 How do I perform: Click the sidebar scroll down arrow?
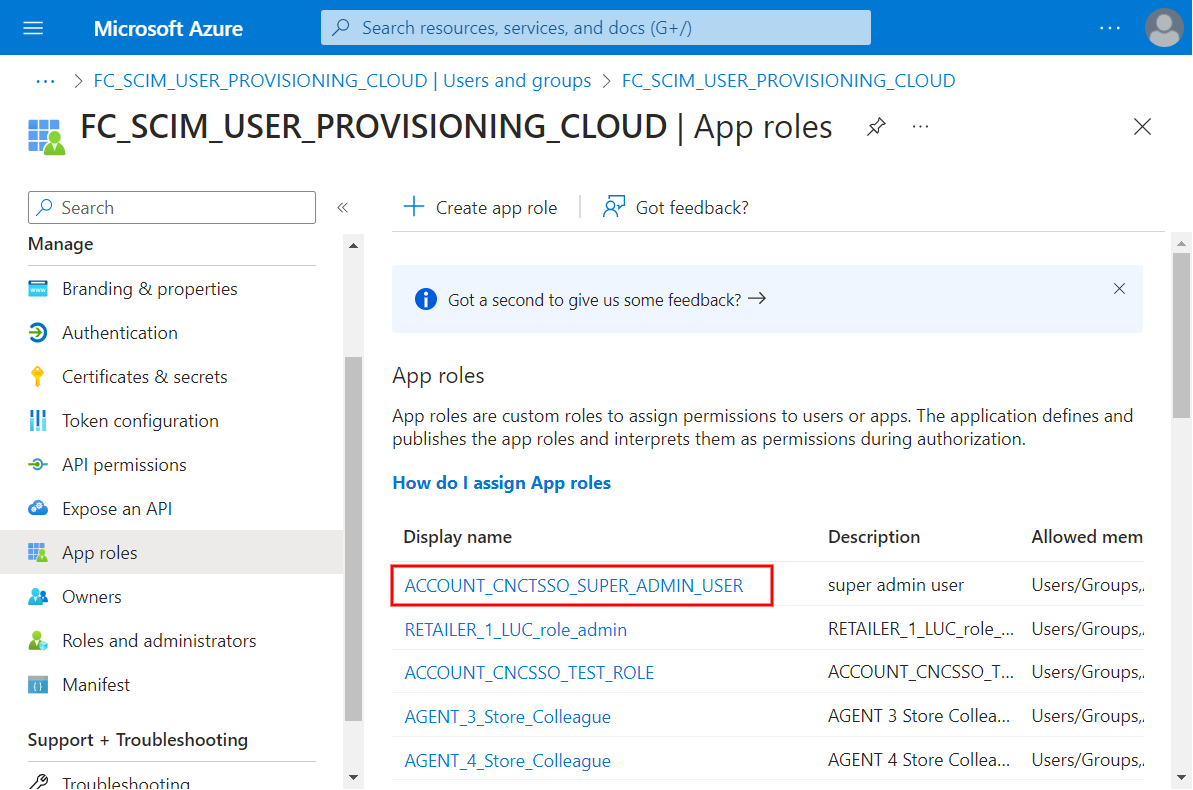pos(353,776)
